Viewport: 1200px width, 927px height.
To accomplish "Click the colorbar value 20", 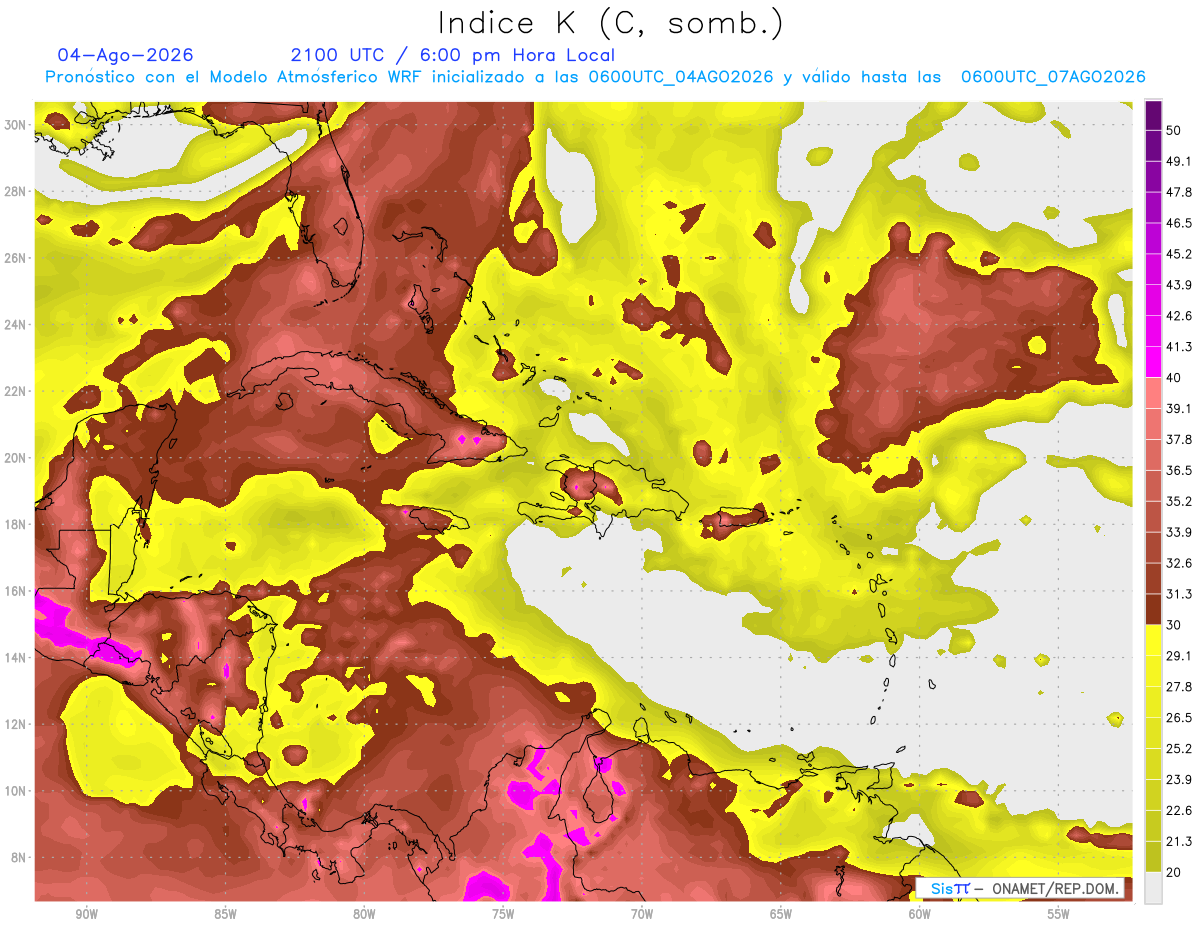I will click(1174, 872).
